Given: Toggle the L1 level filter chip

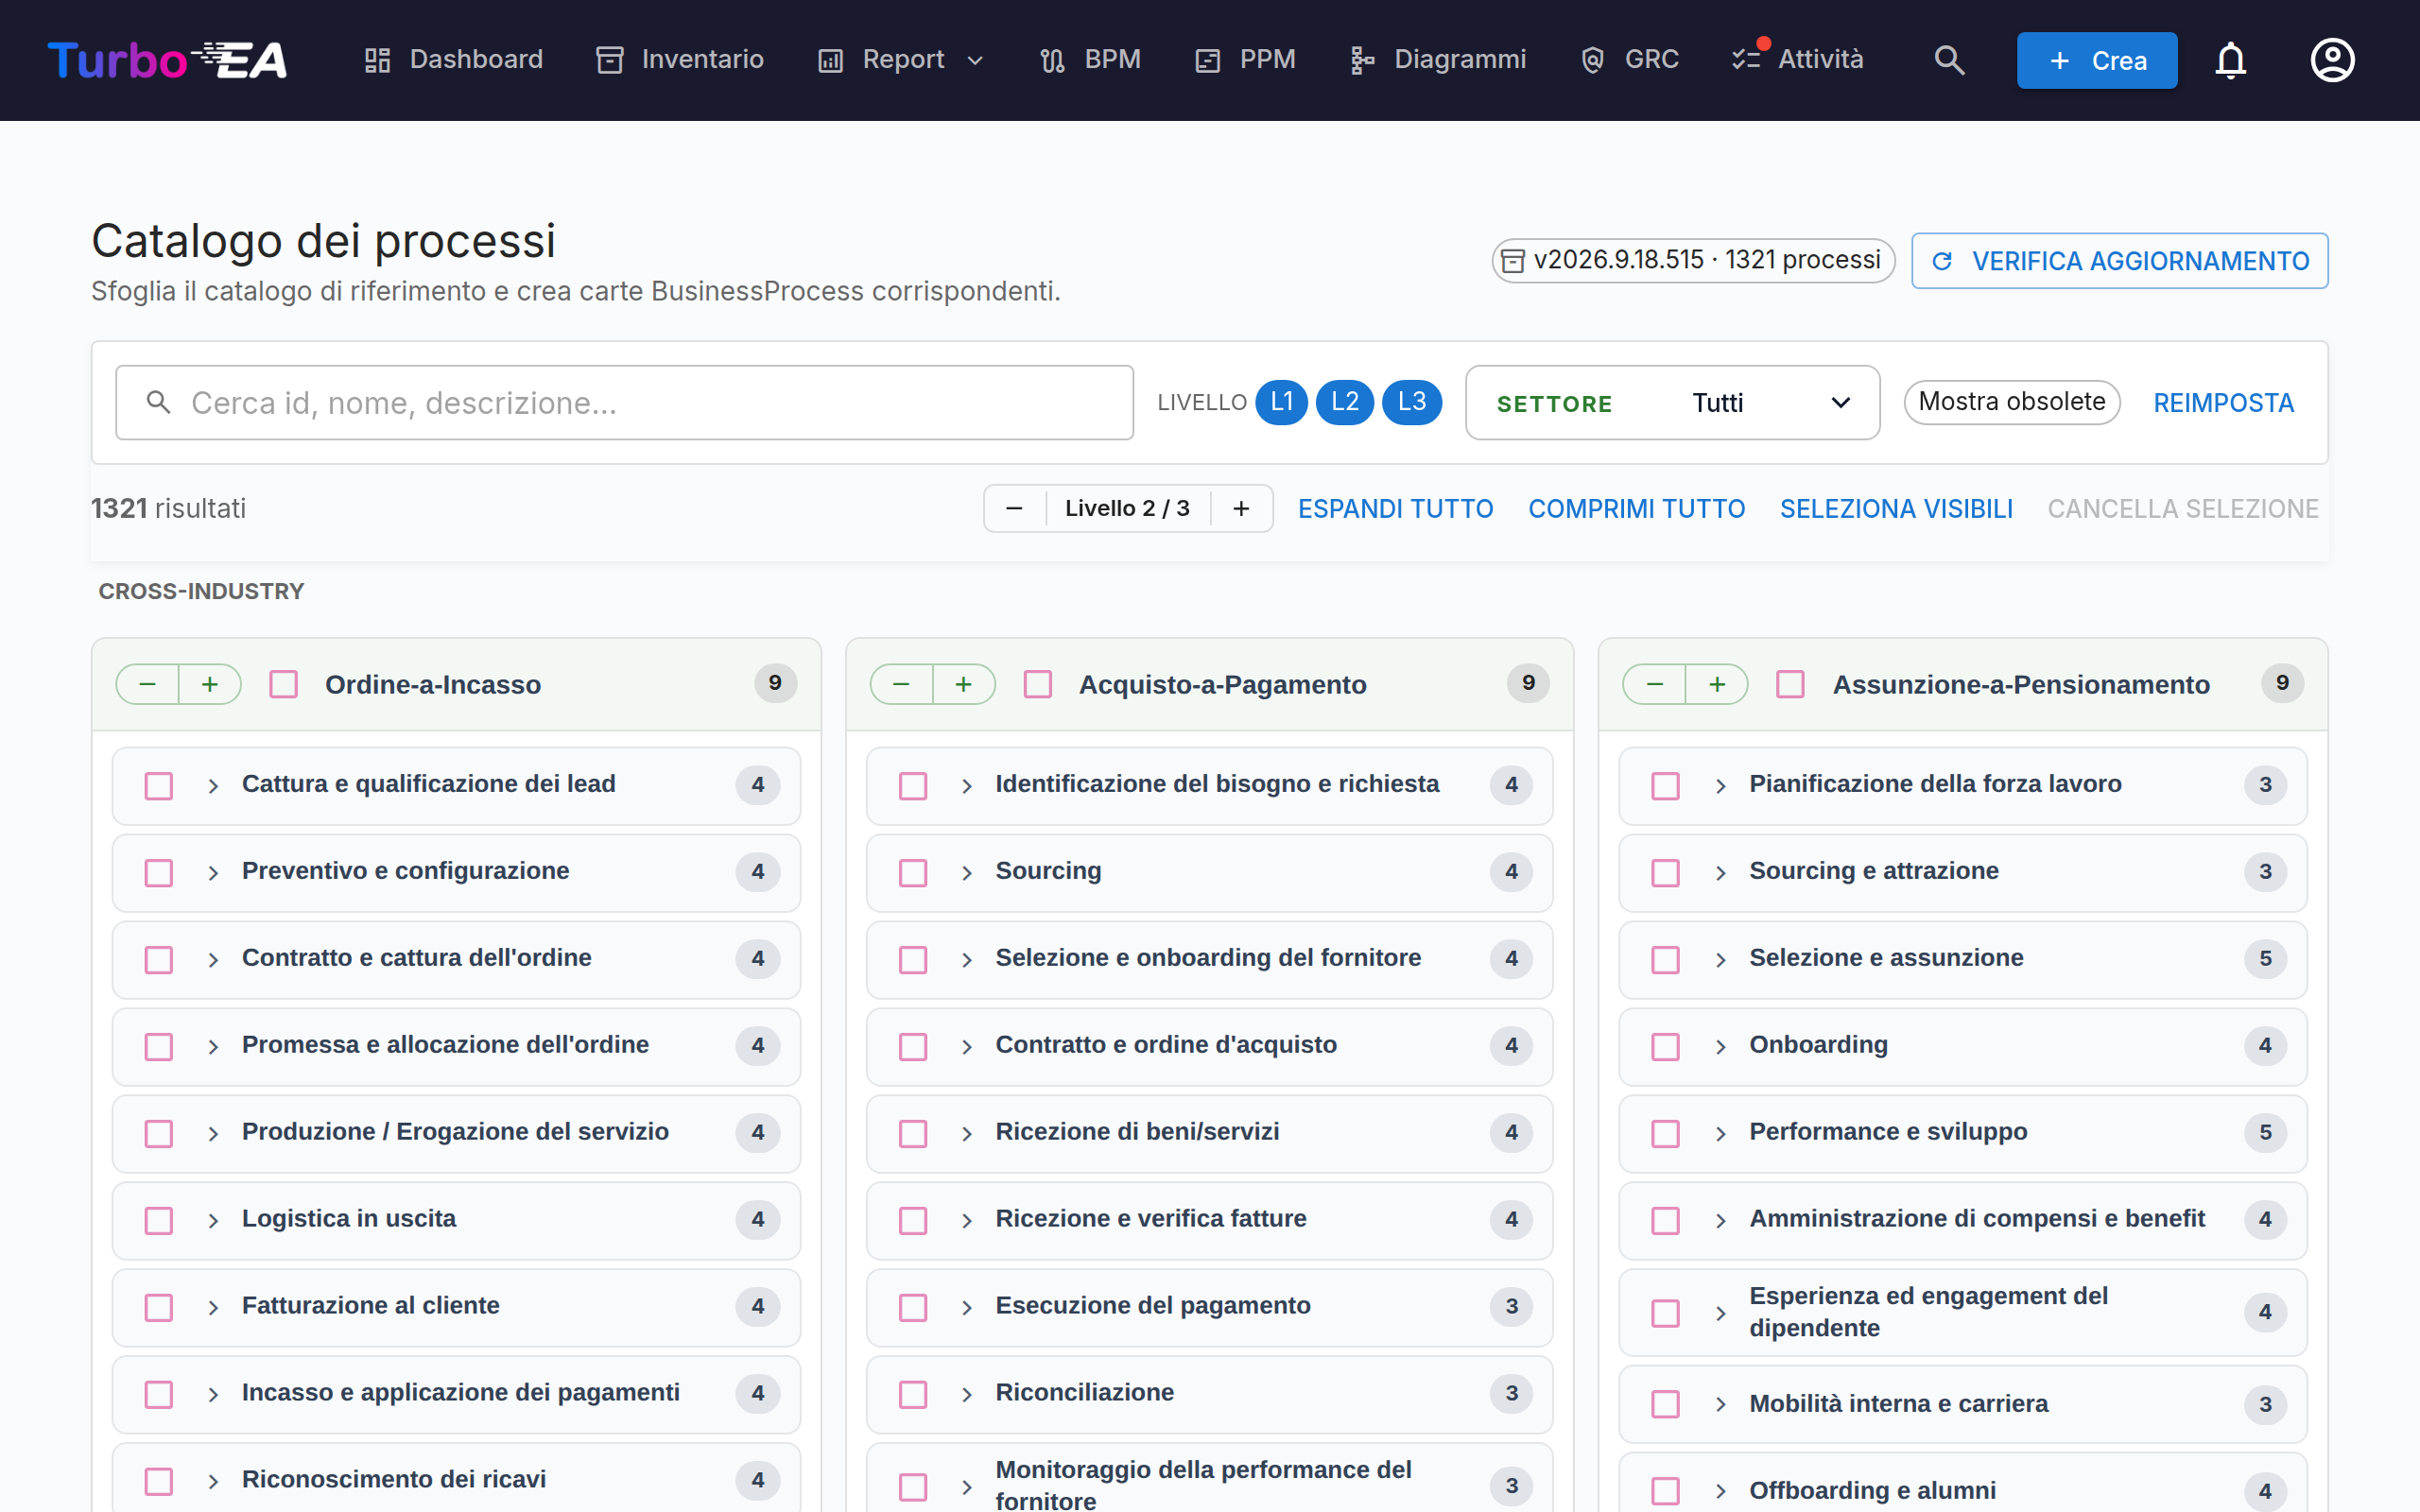Looking at the screenshot, I should click(x=1281, y=402).
